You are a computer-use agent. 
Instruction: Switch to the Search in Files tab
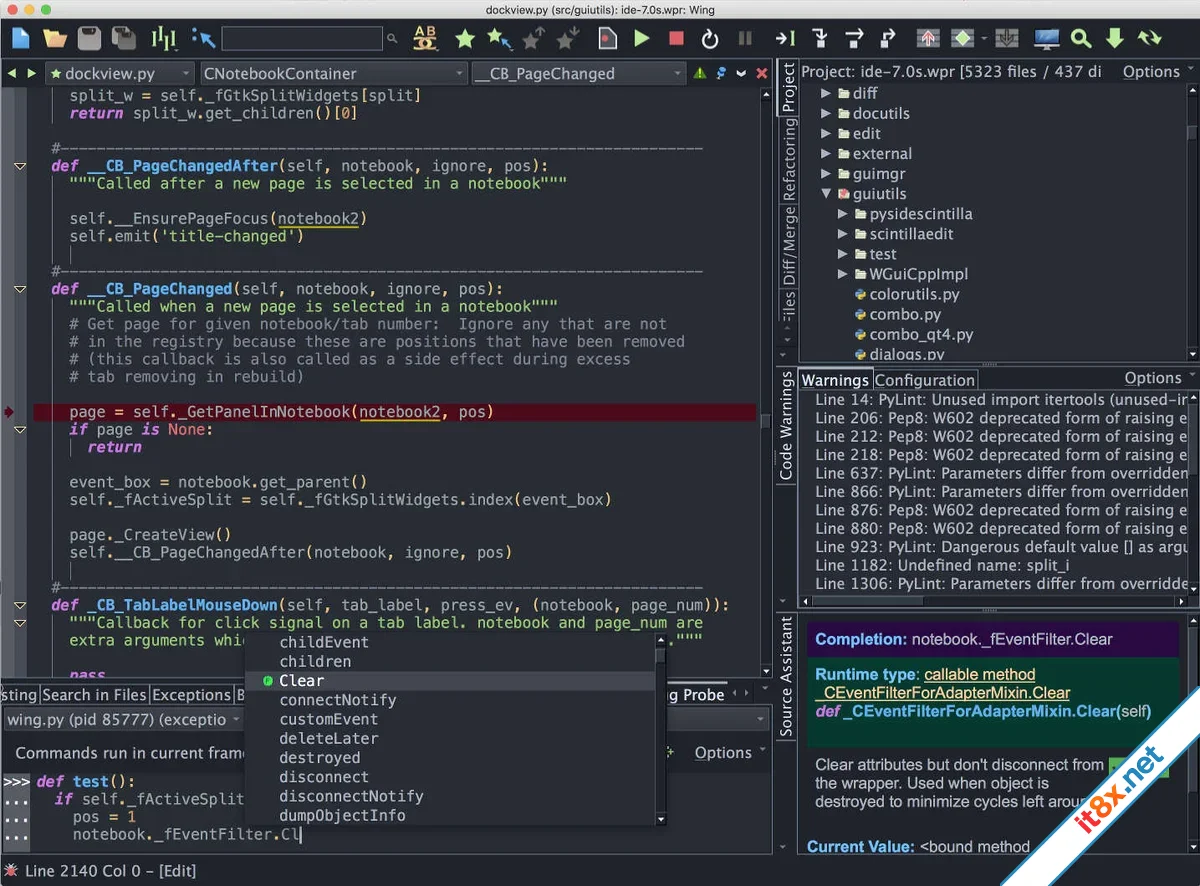point(94,695)
